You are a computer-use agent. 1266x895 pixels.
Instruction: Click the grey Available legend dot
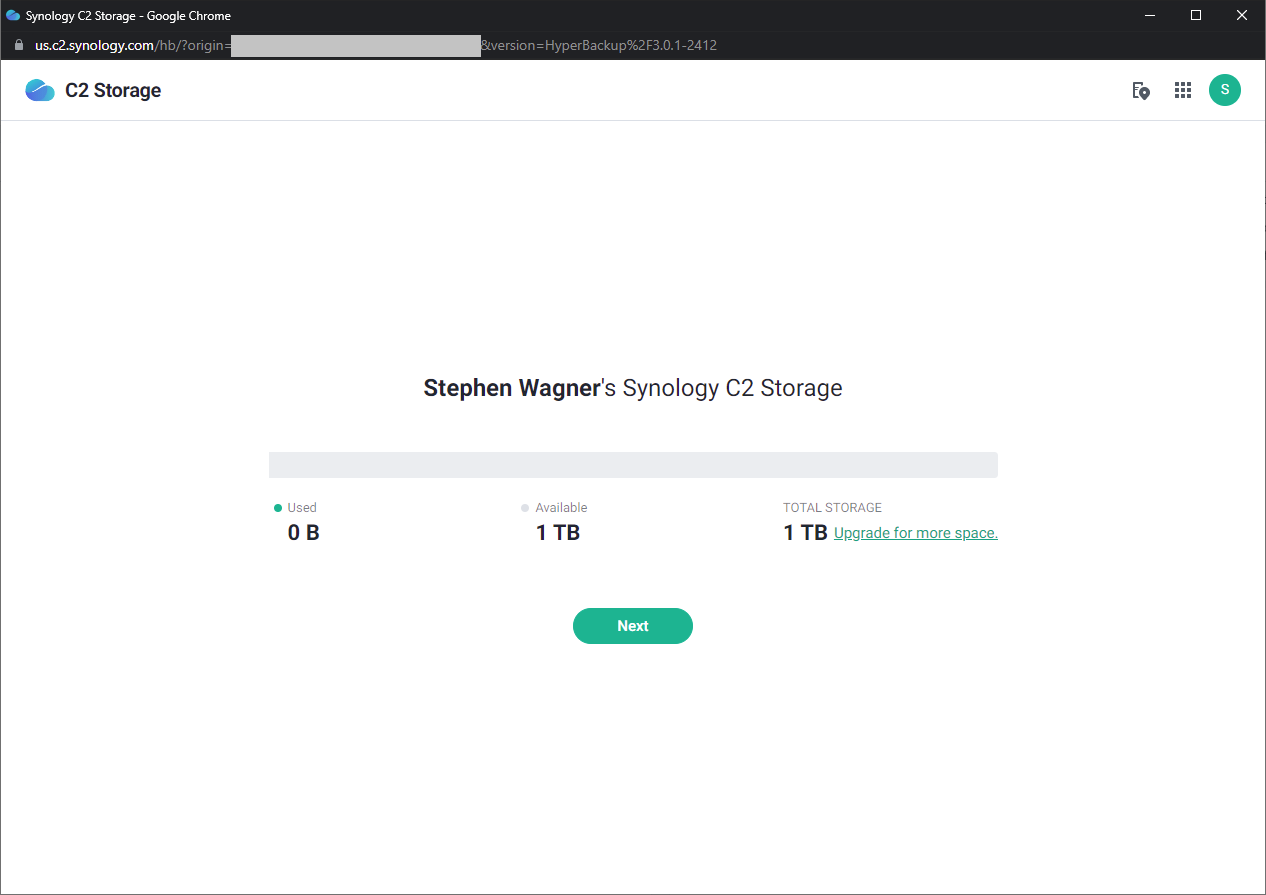click(x=525, y=508)
